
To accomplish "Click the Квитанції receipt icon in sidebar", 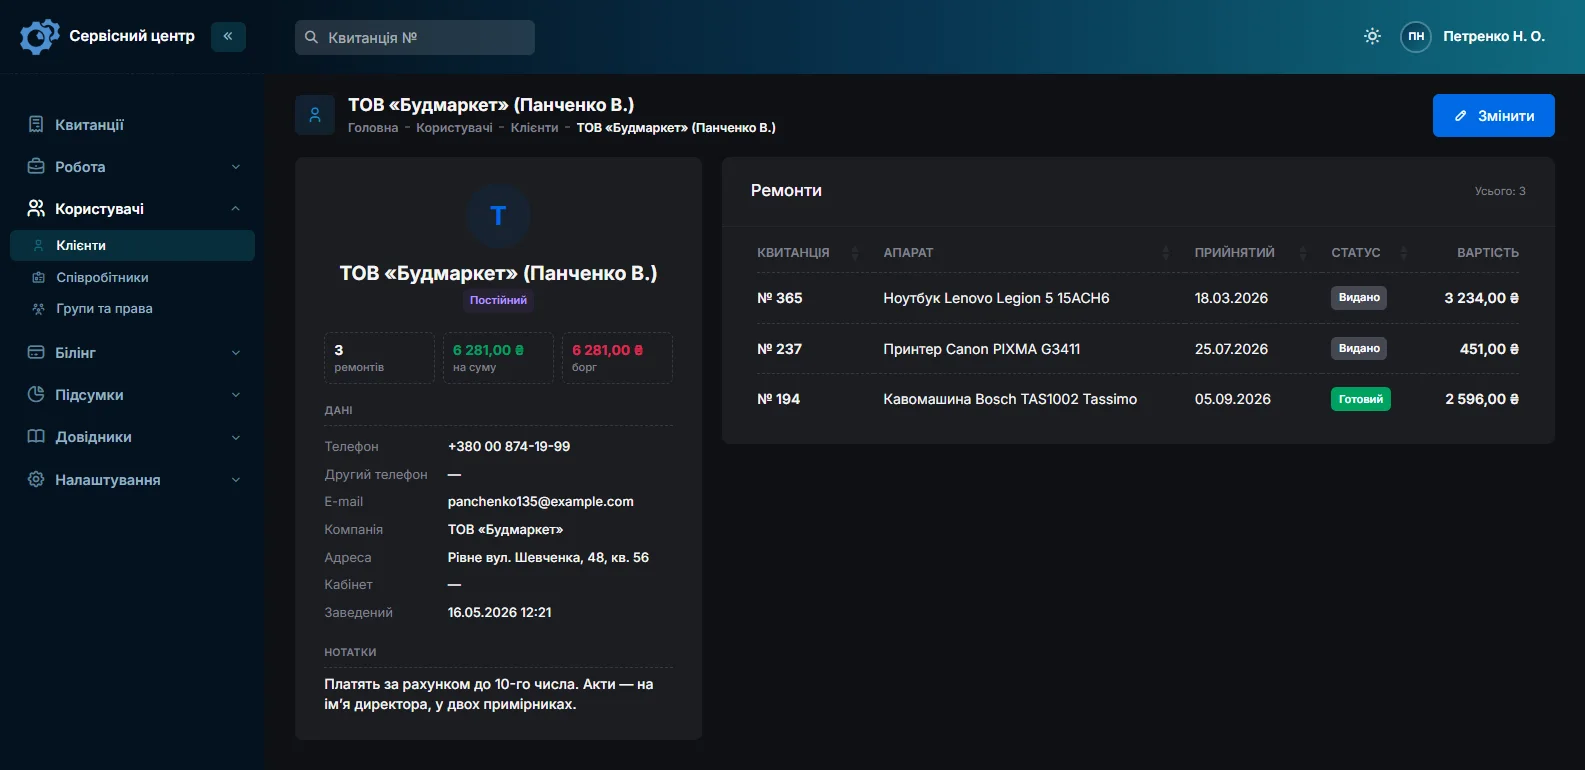I will (x=36, y=124).
